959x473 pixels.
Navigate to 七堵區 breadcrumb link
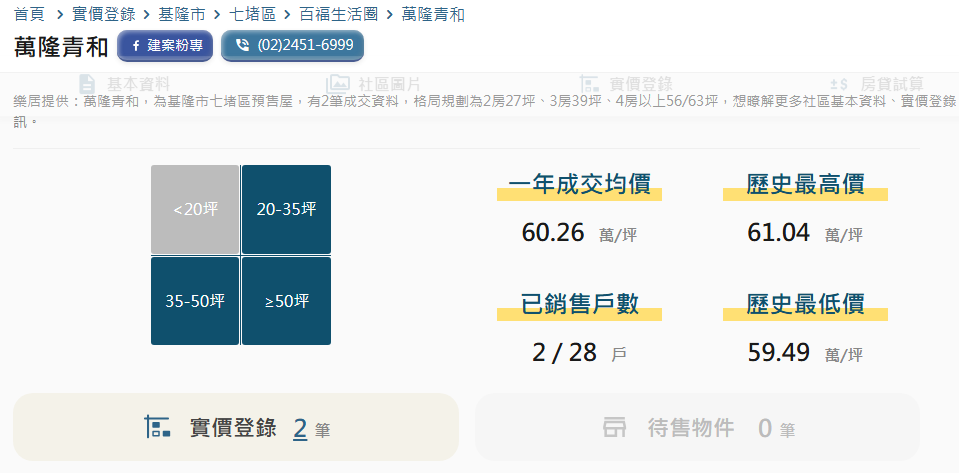tap(252, 15)
